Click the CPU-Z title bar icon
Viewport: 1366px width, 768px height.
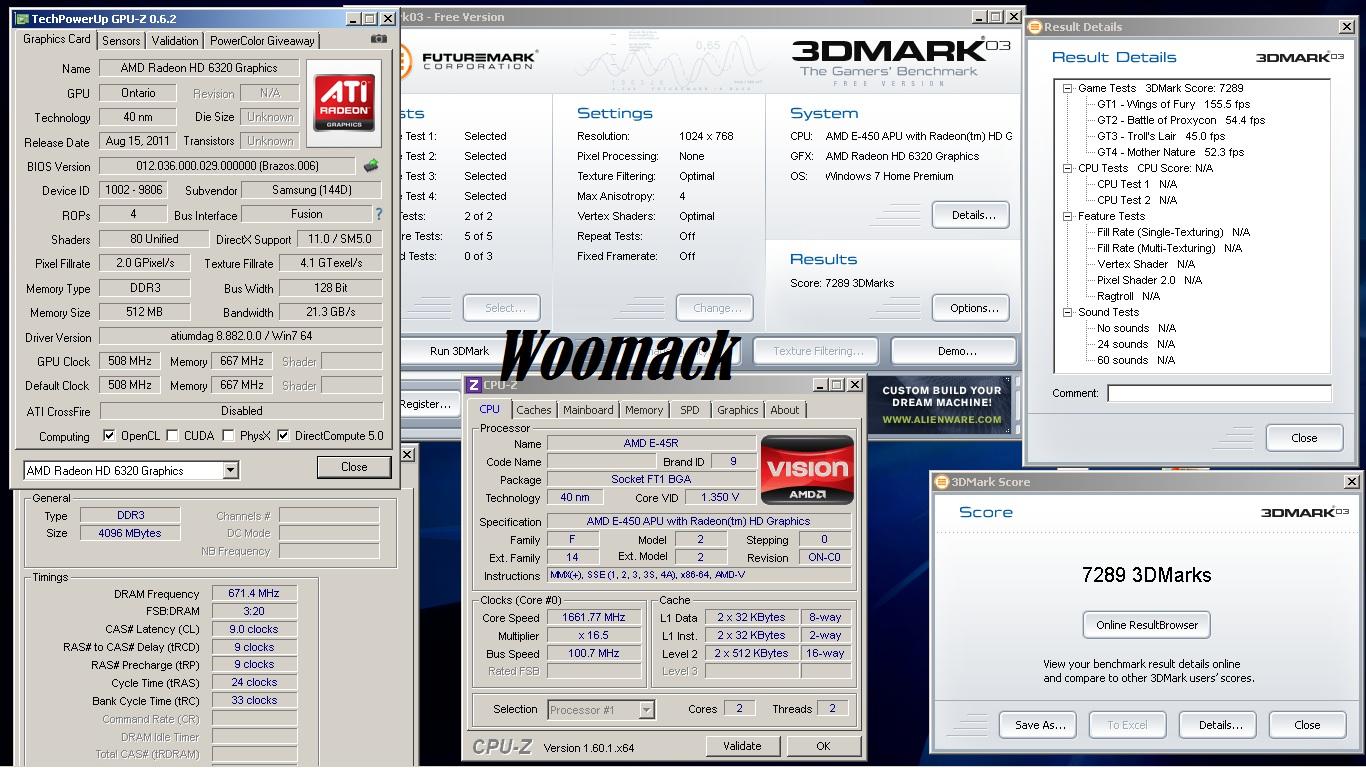pyautogui.click(x=474, y=385)
